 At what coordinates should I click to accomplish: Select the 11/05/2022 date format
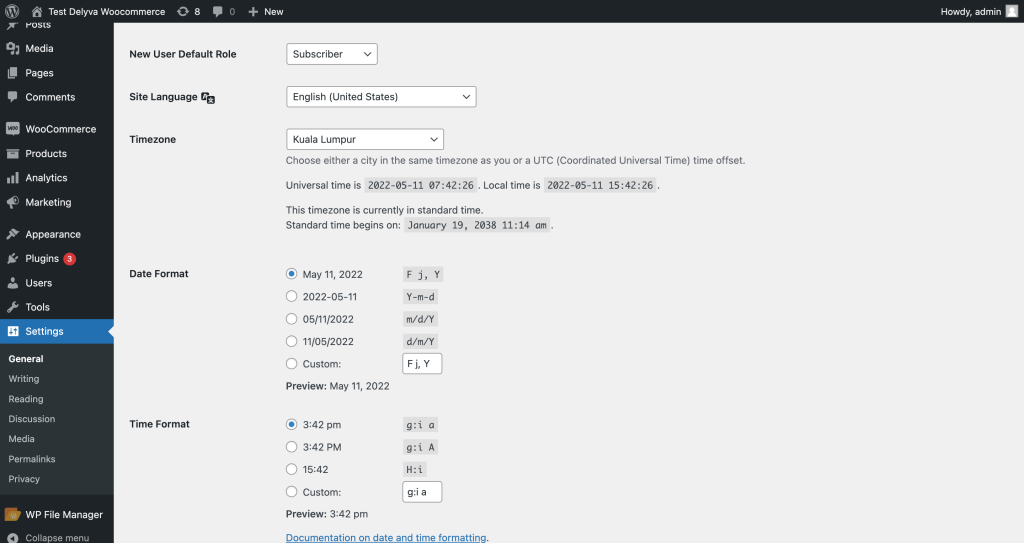click(291, 341)
